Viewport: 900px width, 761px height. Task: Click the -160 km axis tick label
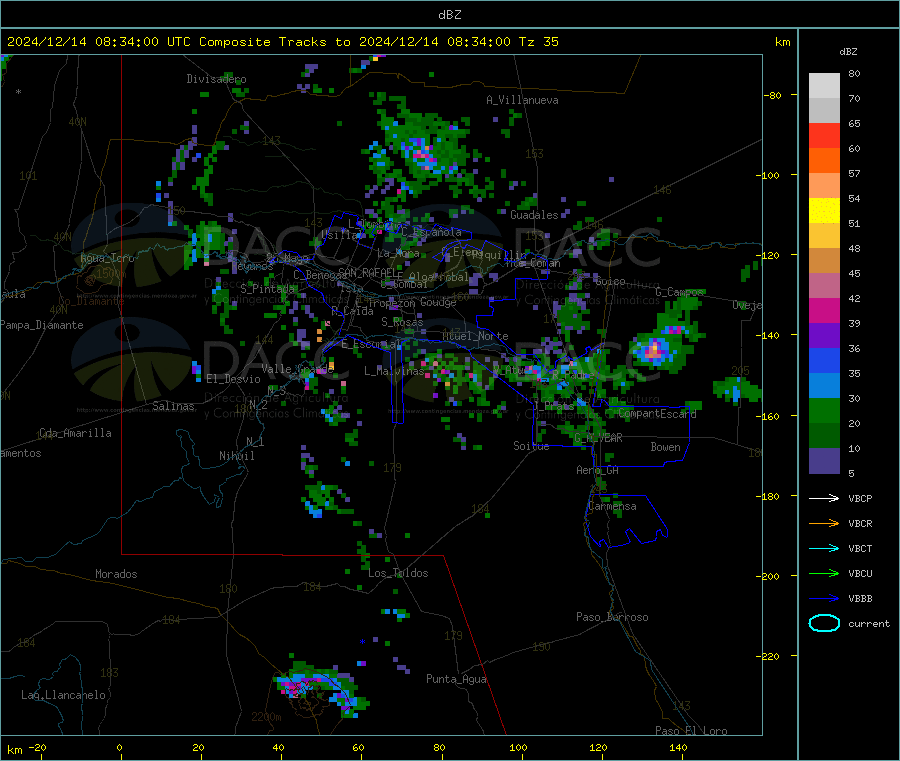pyautogui.click(x=770, y=416)
